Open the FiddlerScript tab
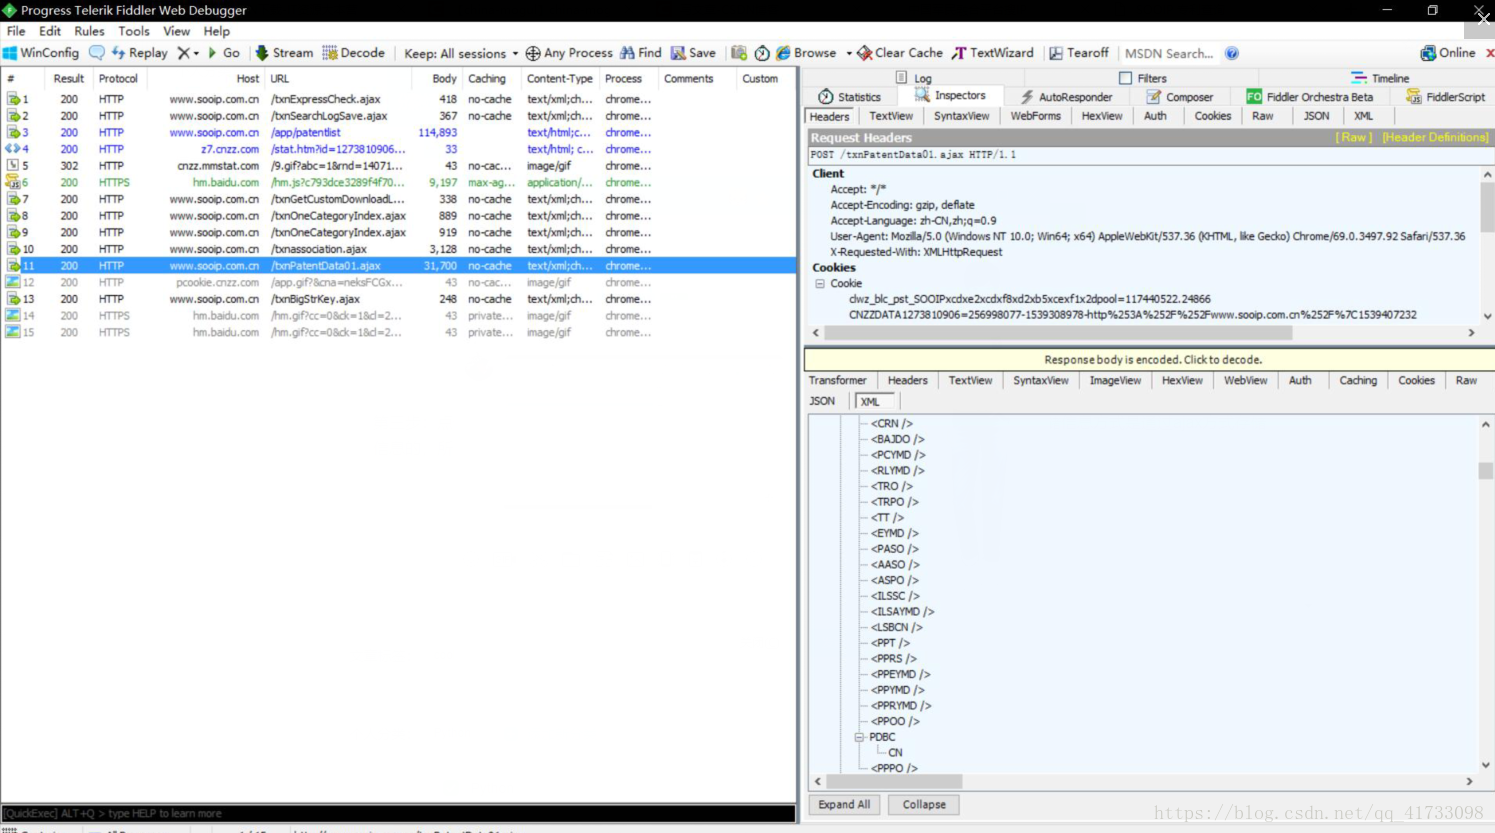1495x833 pixels. pos(1446,97)
